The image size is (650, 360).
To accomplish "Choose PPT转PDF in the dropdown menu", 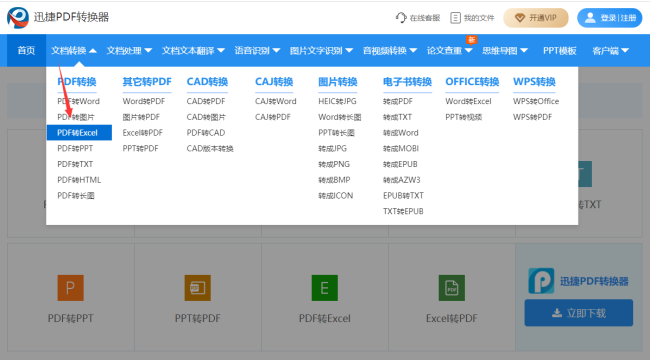I will (x=141, y=148).
